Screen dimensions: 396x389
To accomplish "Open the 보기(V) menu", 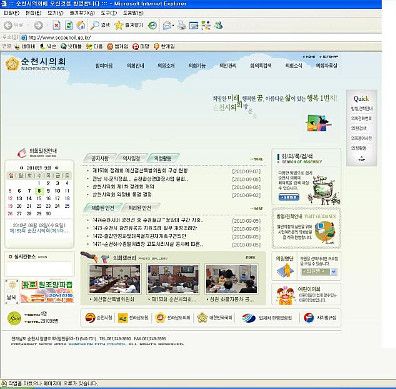I will coord(55,13).
